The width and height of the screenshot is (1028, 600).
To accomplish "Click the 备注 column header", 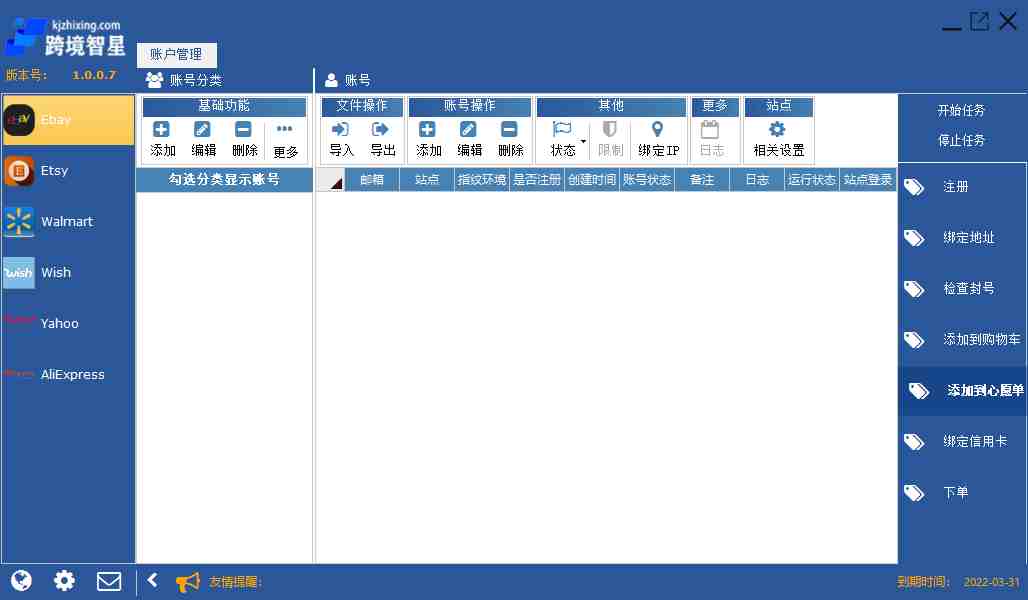I will pos(702,180).
